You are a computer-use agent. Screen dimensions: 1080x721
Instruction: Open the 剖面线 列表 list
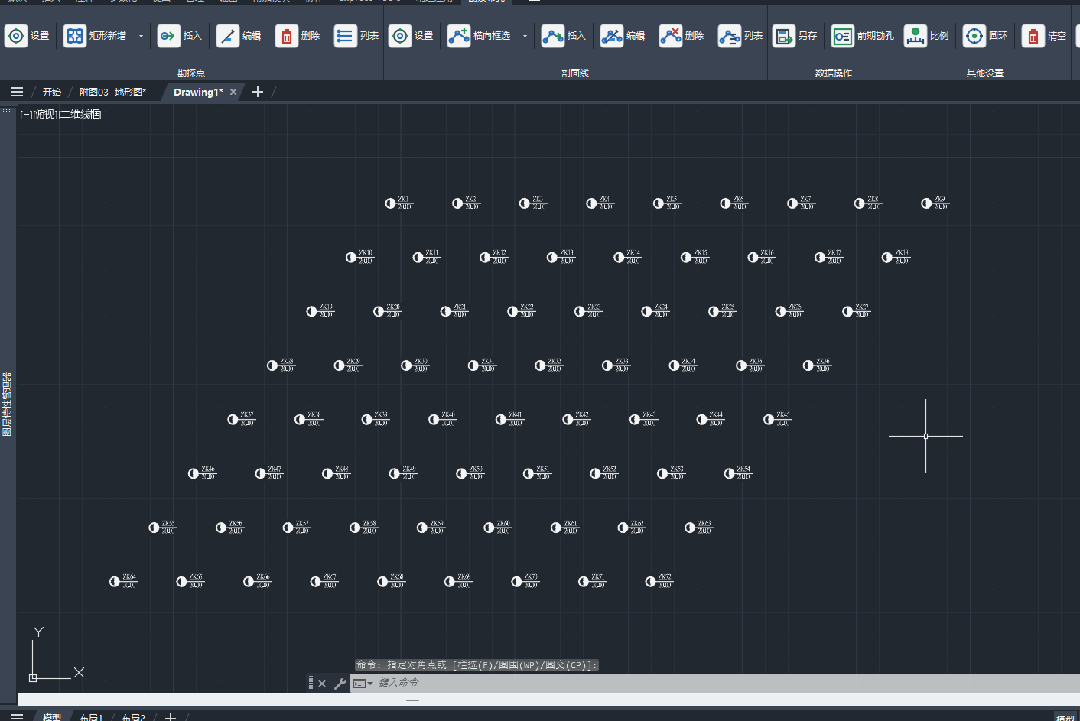pyautogui.click(x=740, y=36)
